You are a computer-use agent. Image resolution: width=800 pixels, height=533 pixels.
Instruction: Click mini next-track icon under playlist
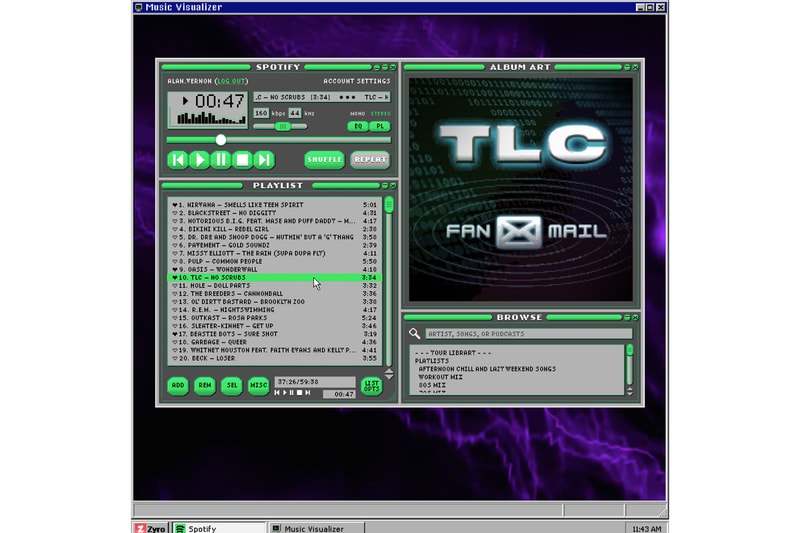coord(308,393)
